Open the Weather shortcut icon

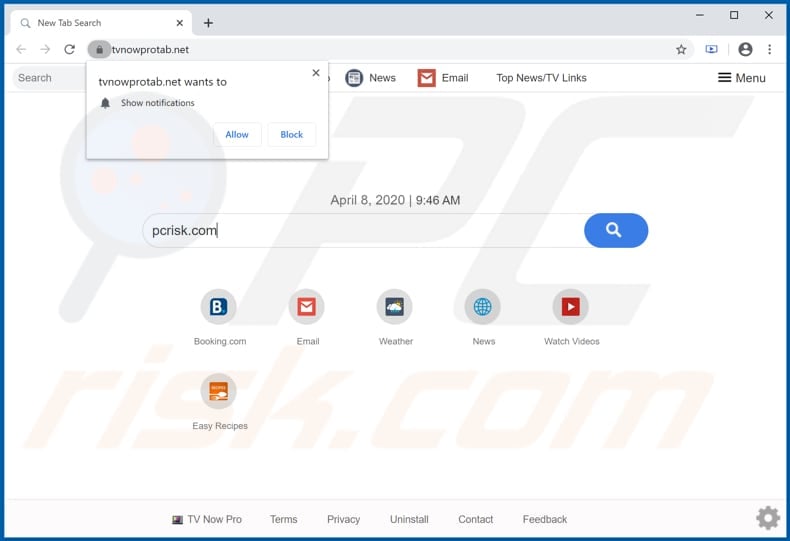tap(394, 306)
